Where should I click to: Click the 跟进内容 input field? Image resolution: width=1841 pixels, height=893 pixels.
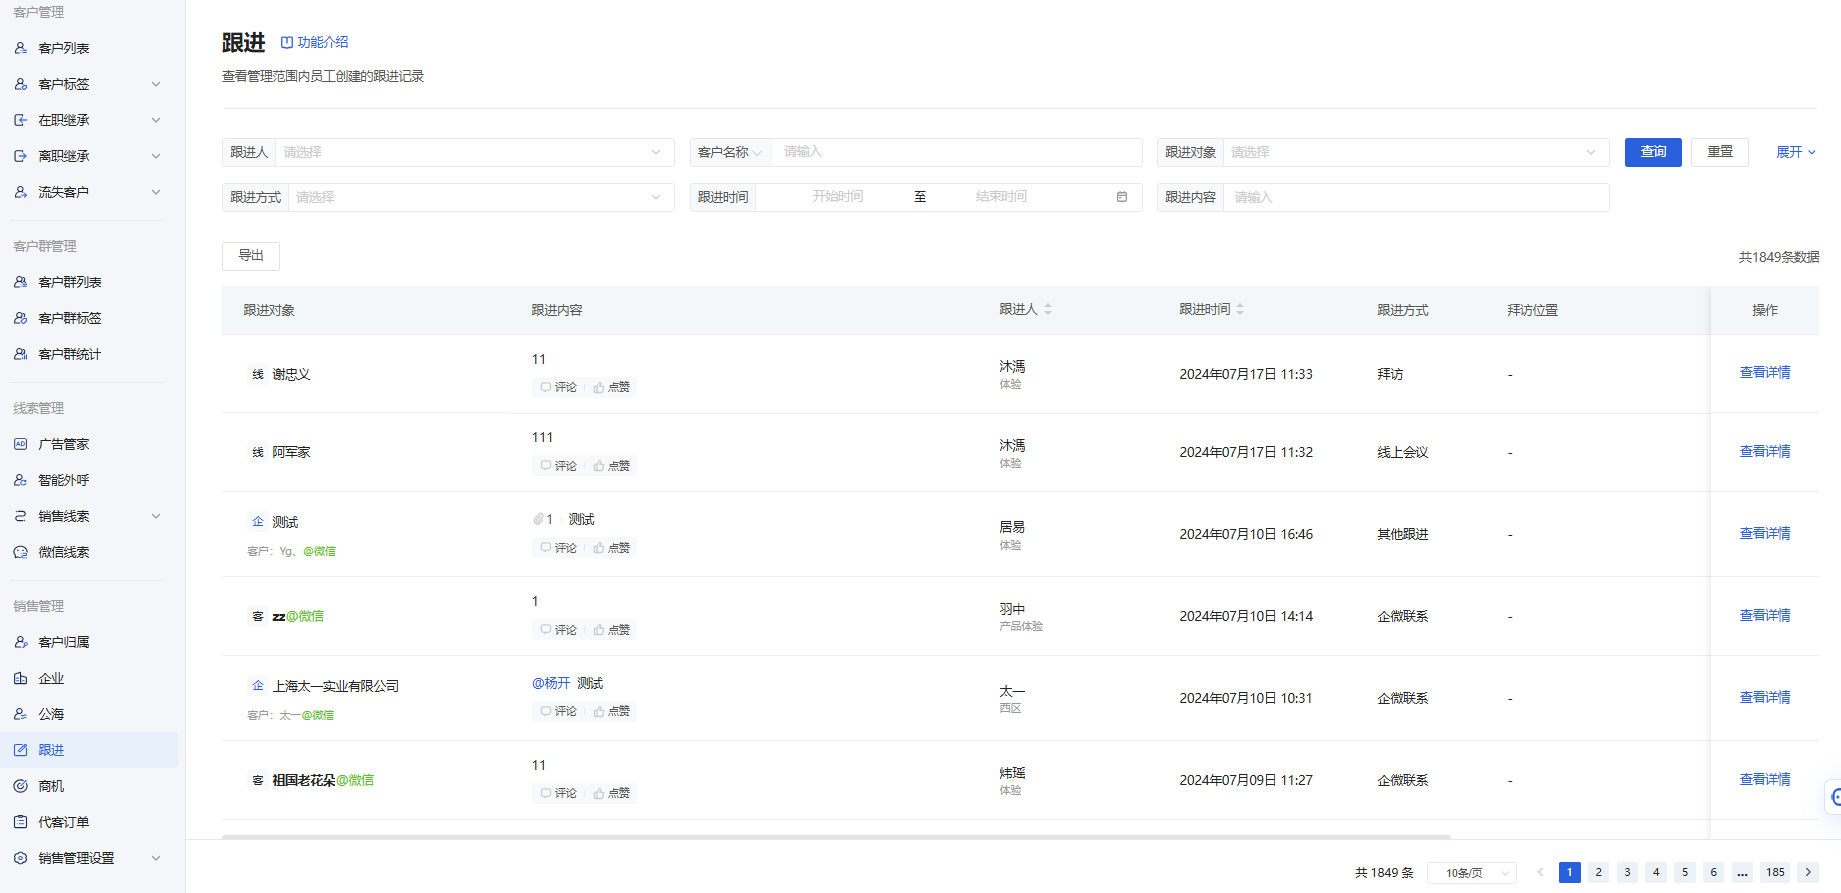(x=1416, y=197)
